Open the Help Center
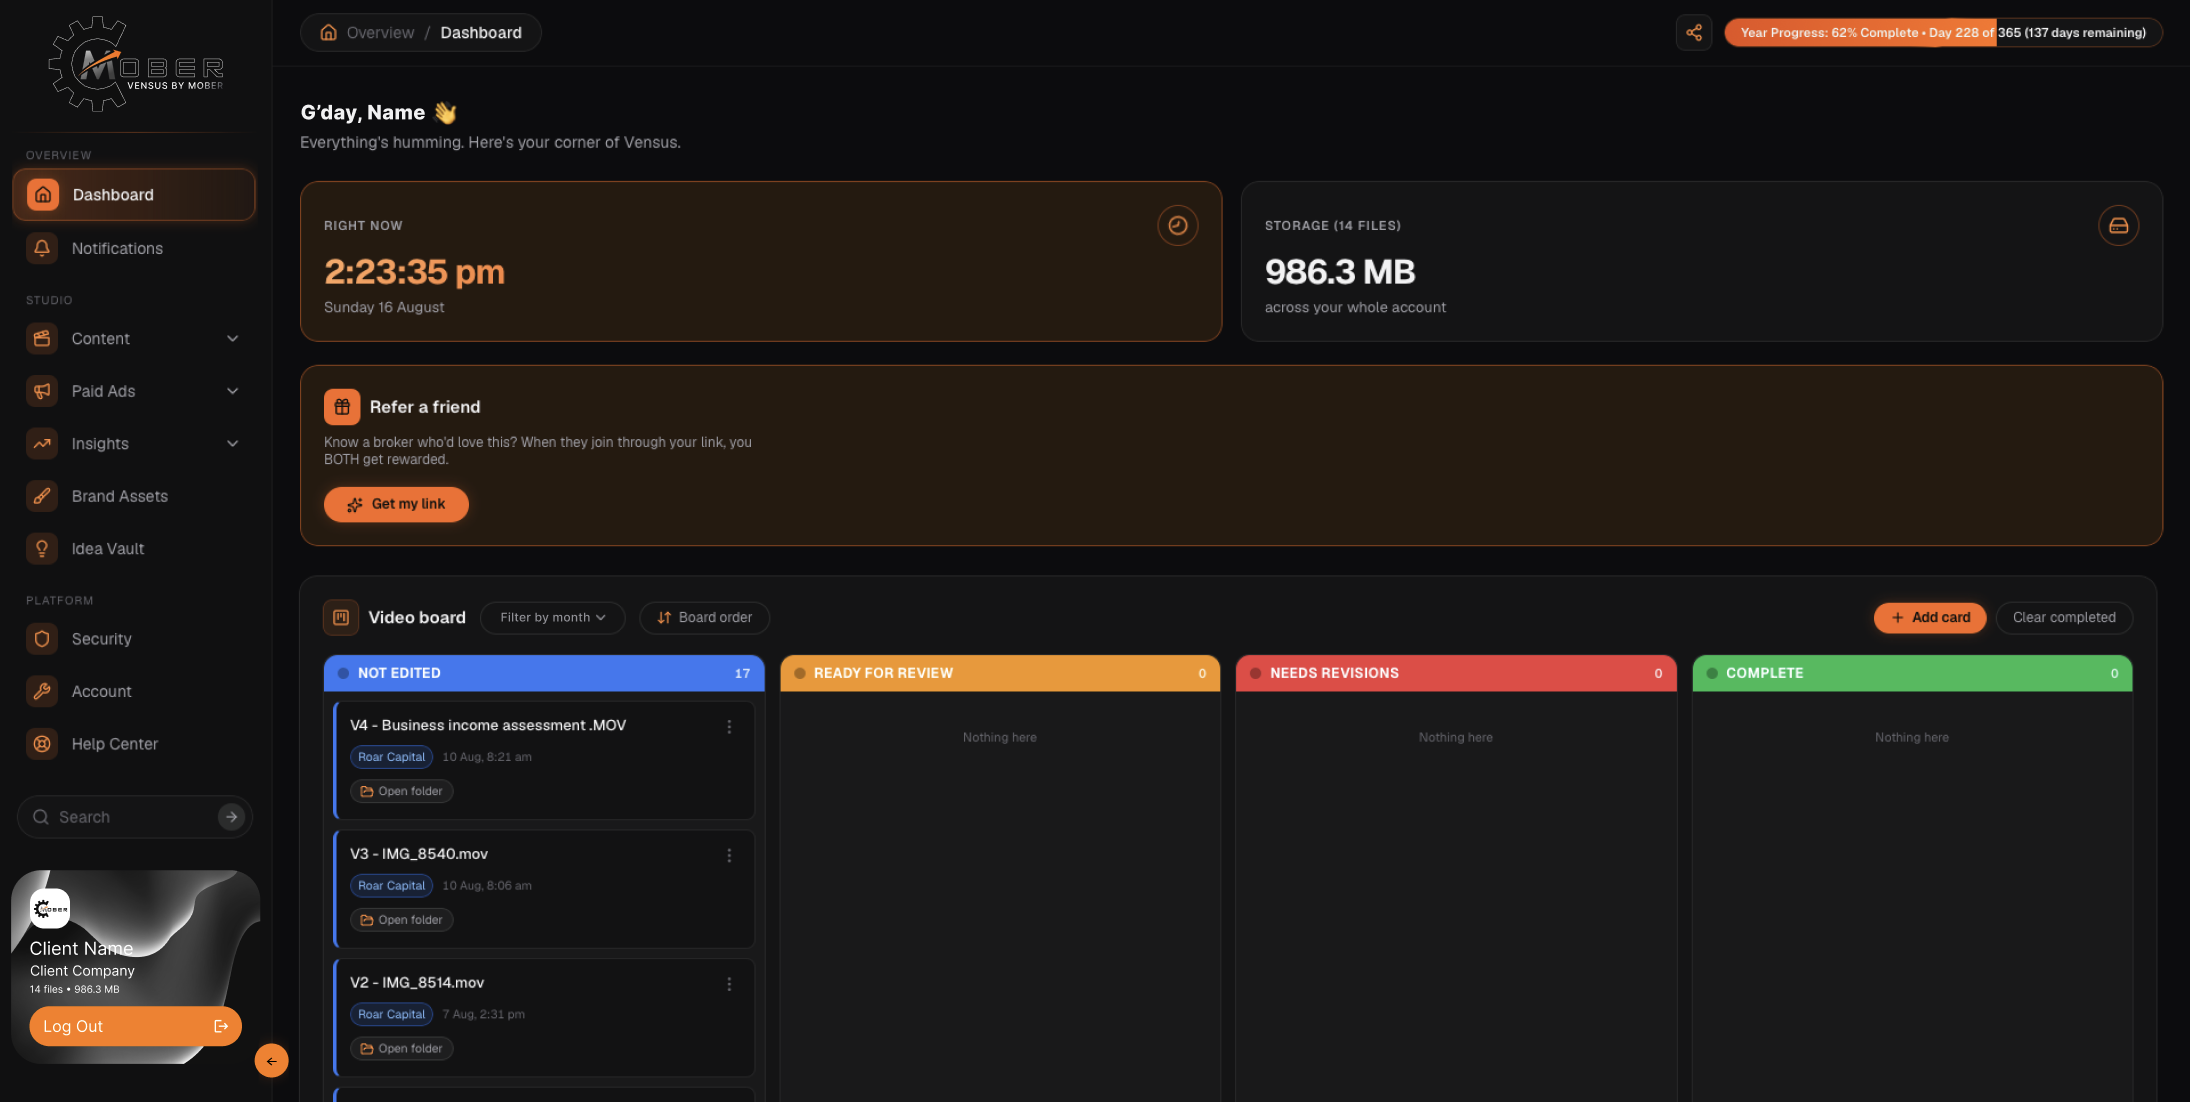 (134, 744)
